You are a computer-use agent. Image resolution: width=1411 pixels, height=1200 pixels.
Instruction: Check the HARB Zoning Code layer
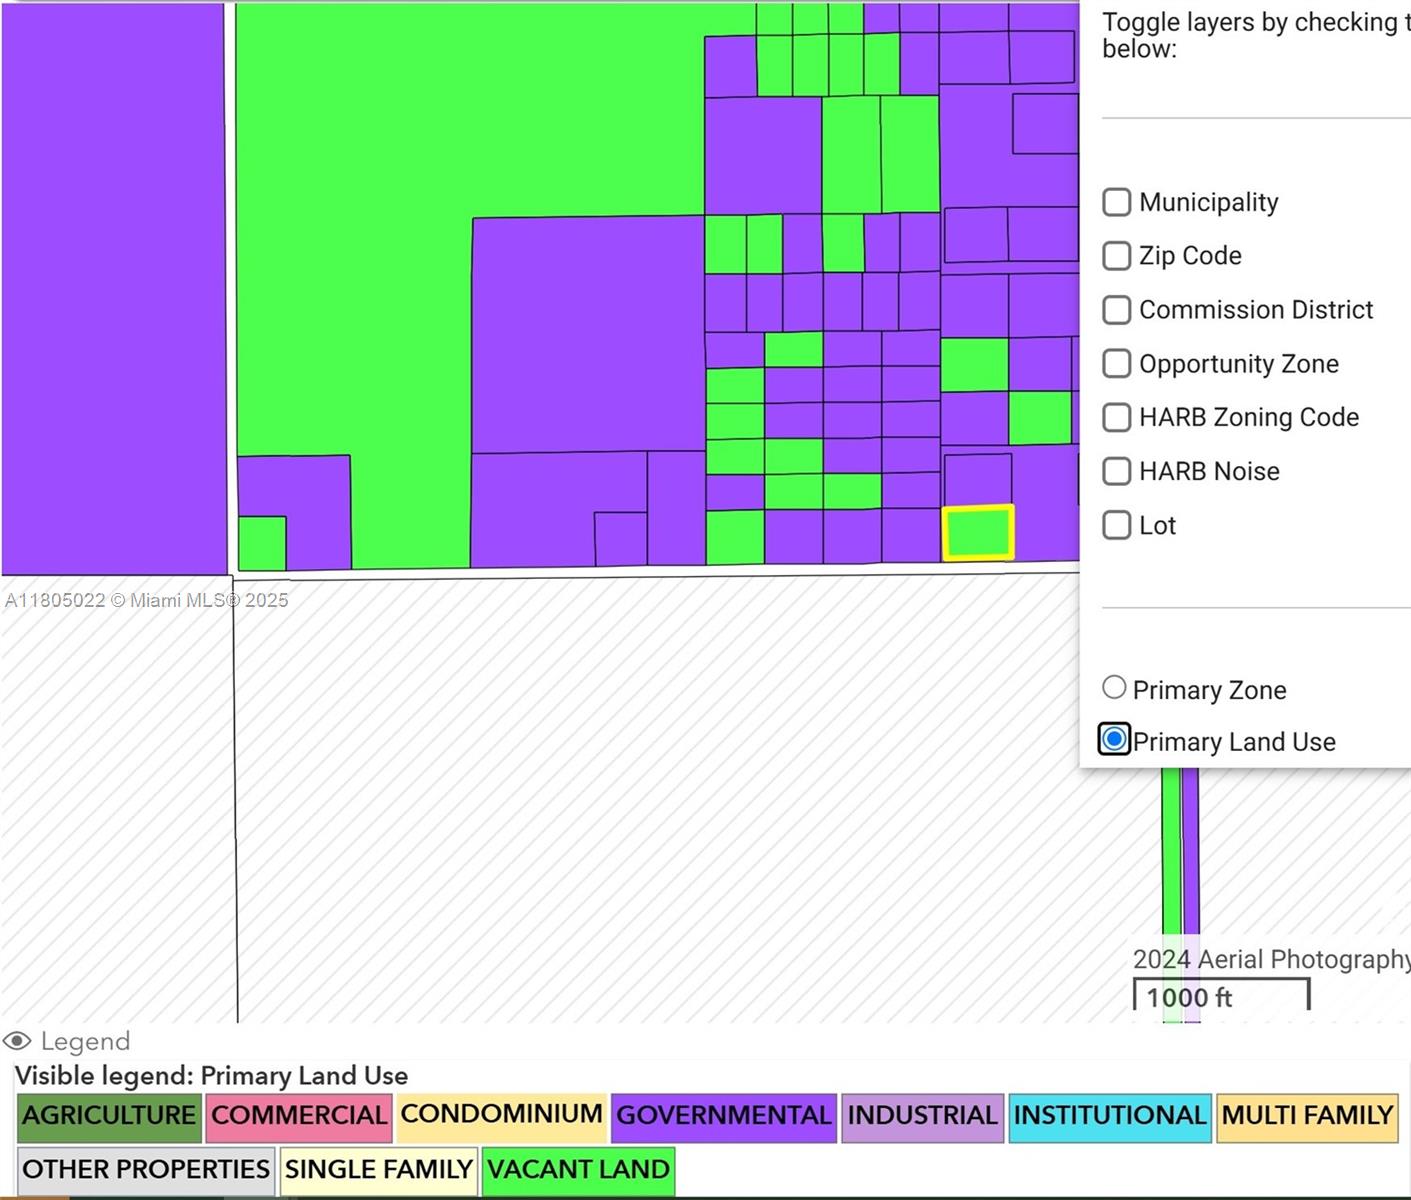click(1116, 417)
